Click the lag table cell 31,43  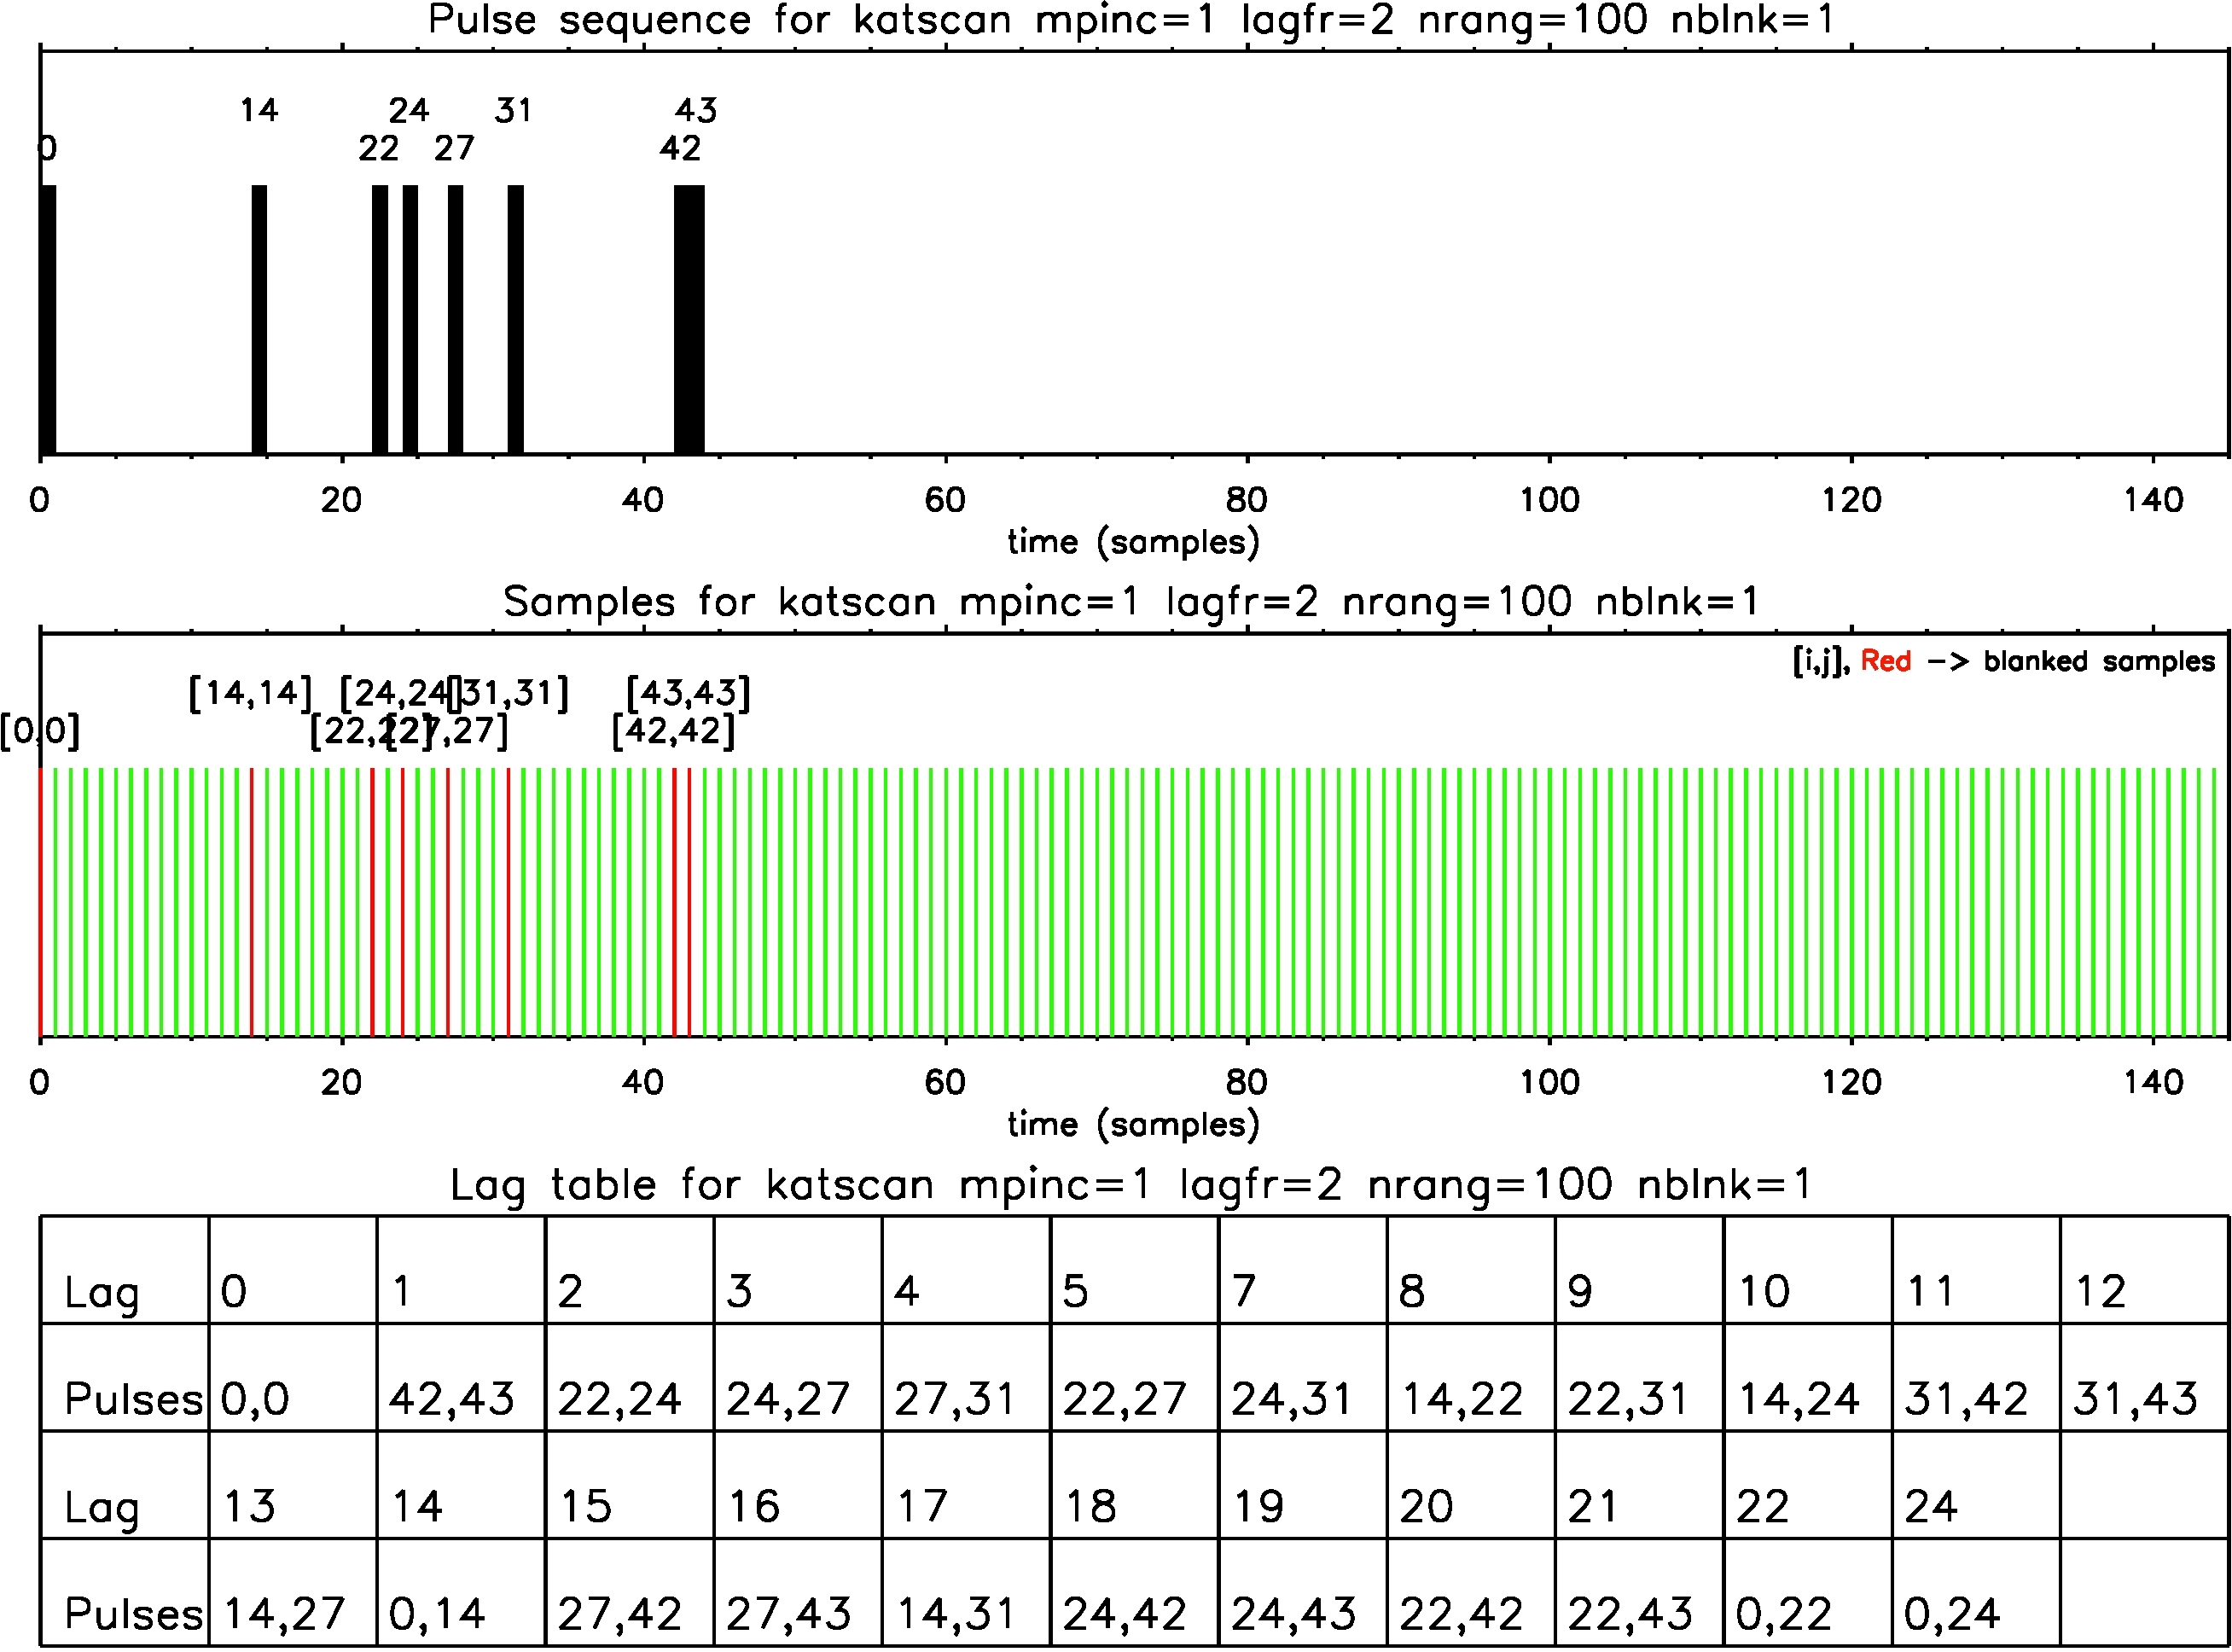2134,1398
